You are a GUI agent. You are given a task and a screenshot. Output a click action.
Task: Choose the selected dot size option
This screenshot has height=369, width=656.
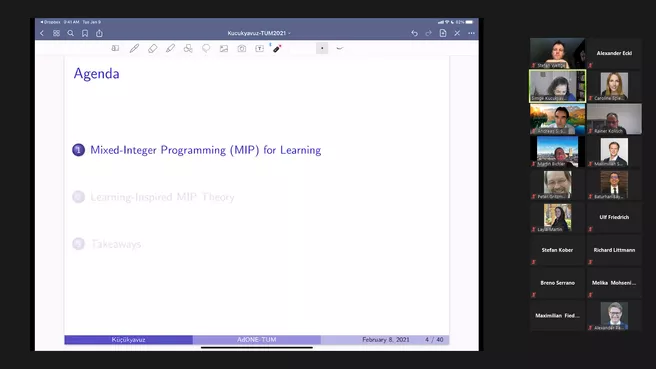(x=322, y=48)
